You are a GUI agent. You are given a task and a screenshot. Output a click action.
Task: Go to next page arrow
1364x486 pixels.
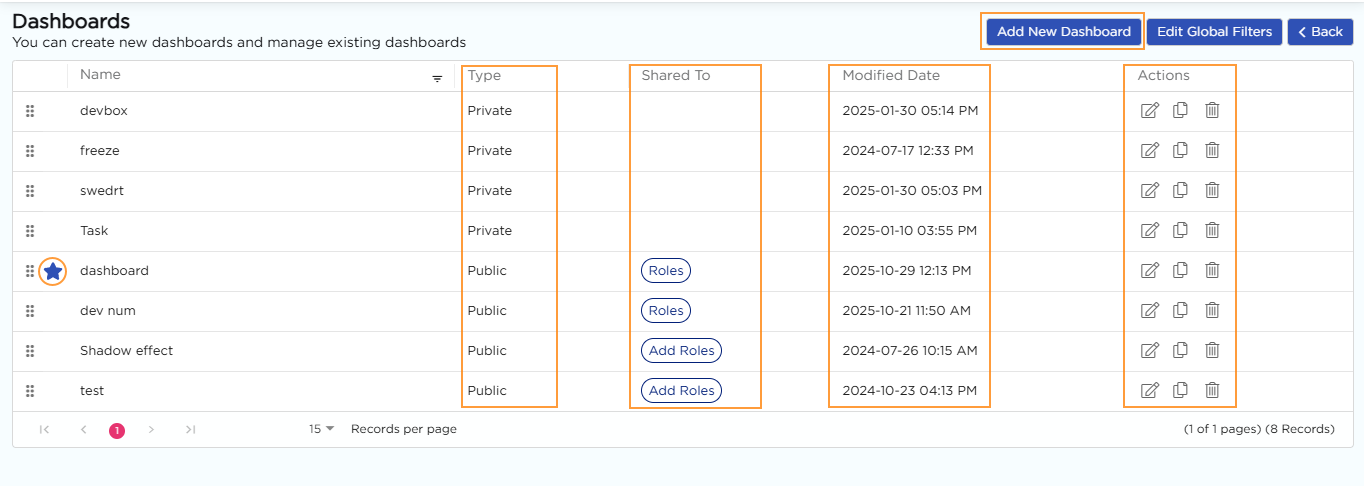pyautogui.click(x=151, y=429)
